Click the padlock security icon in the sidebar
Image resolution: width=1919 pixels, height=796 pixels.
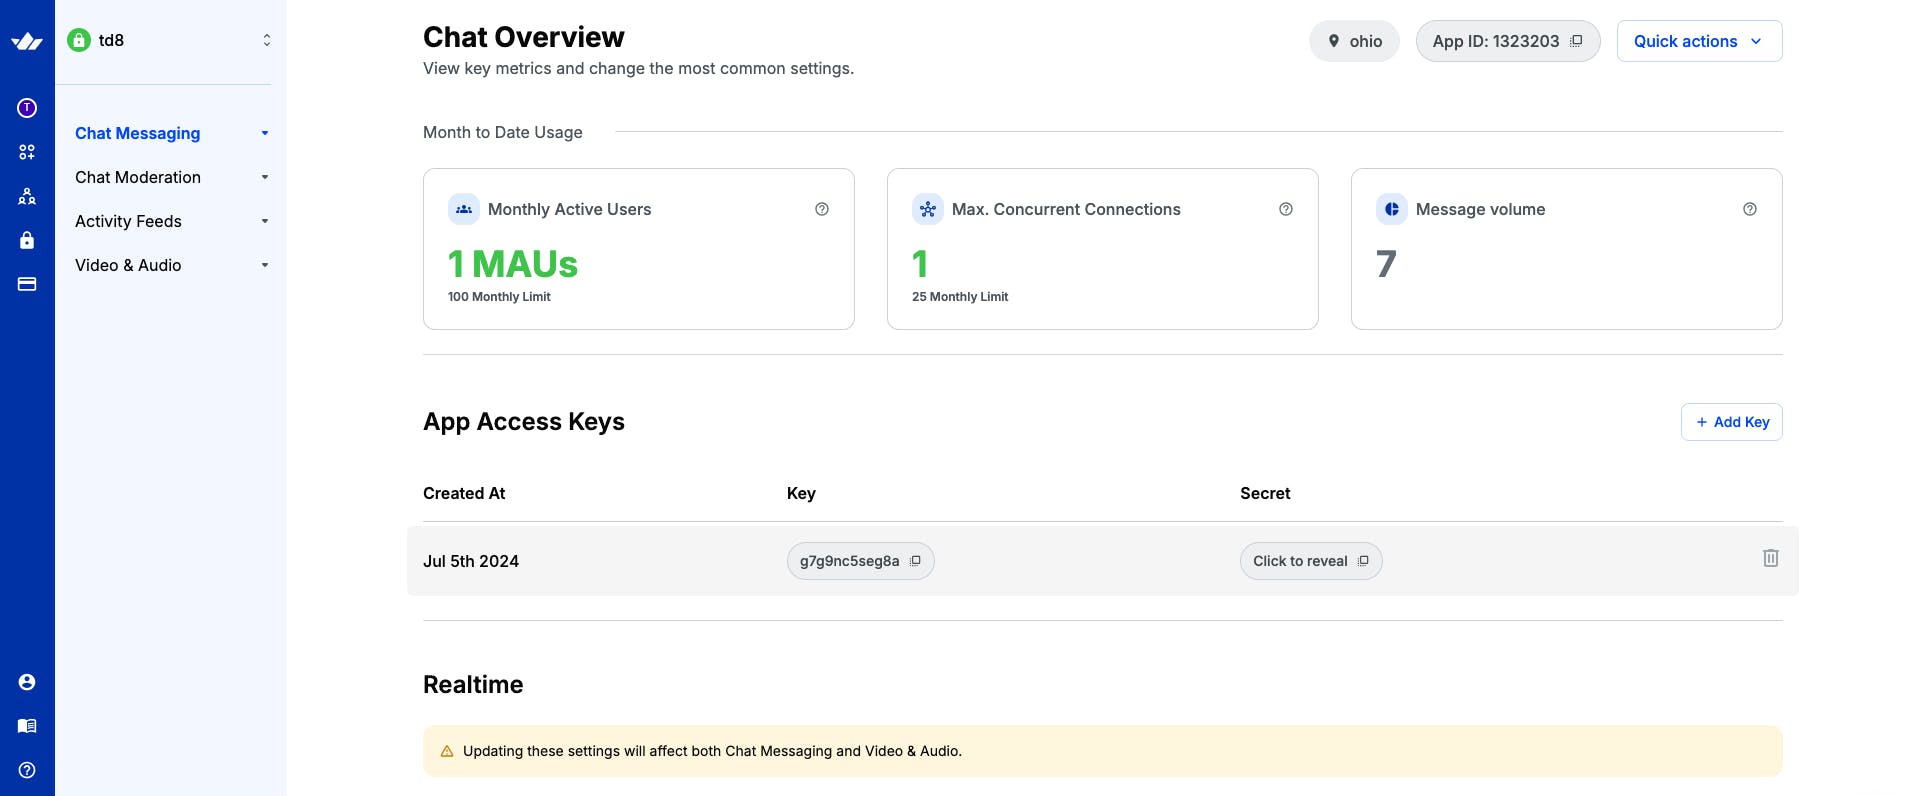coord(27,240)
